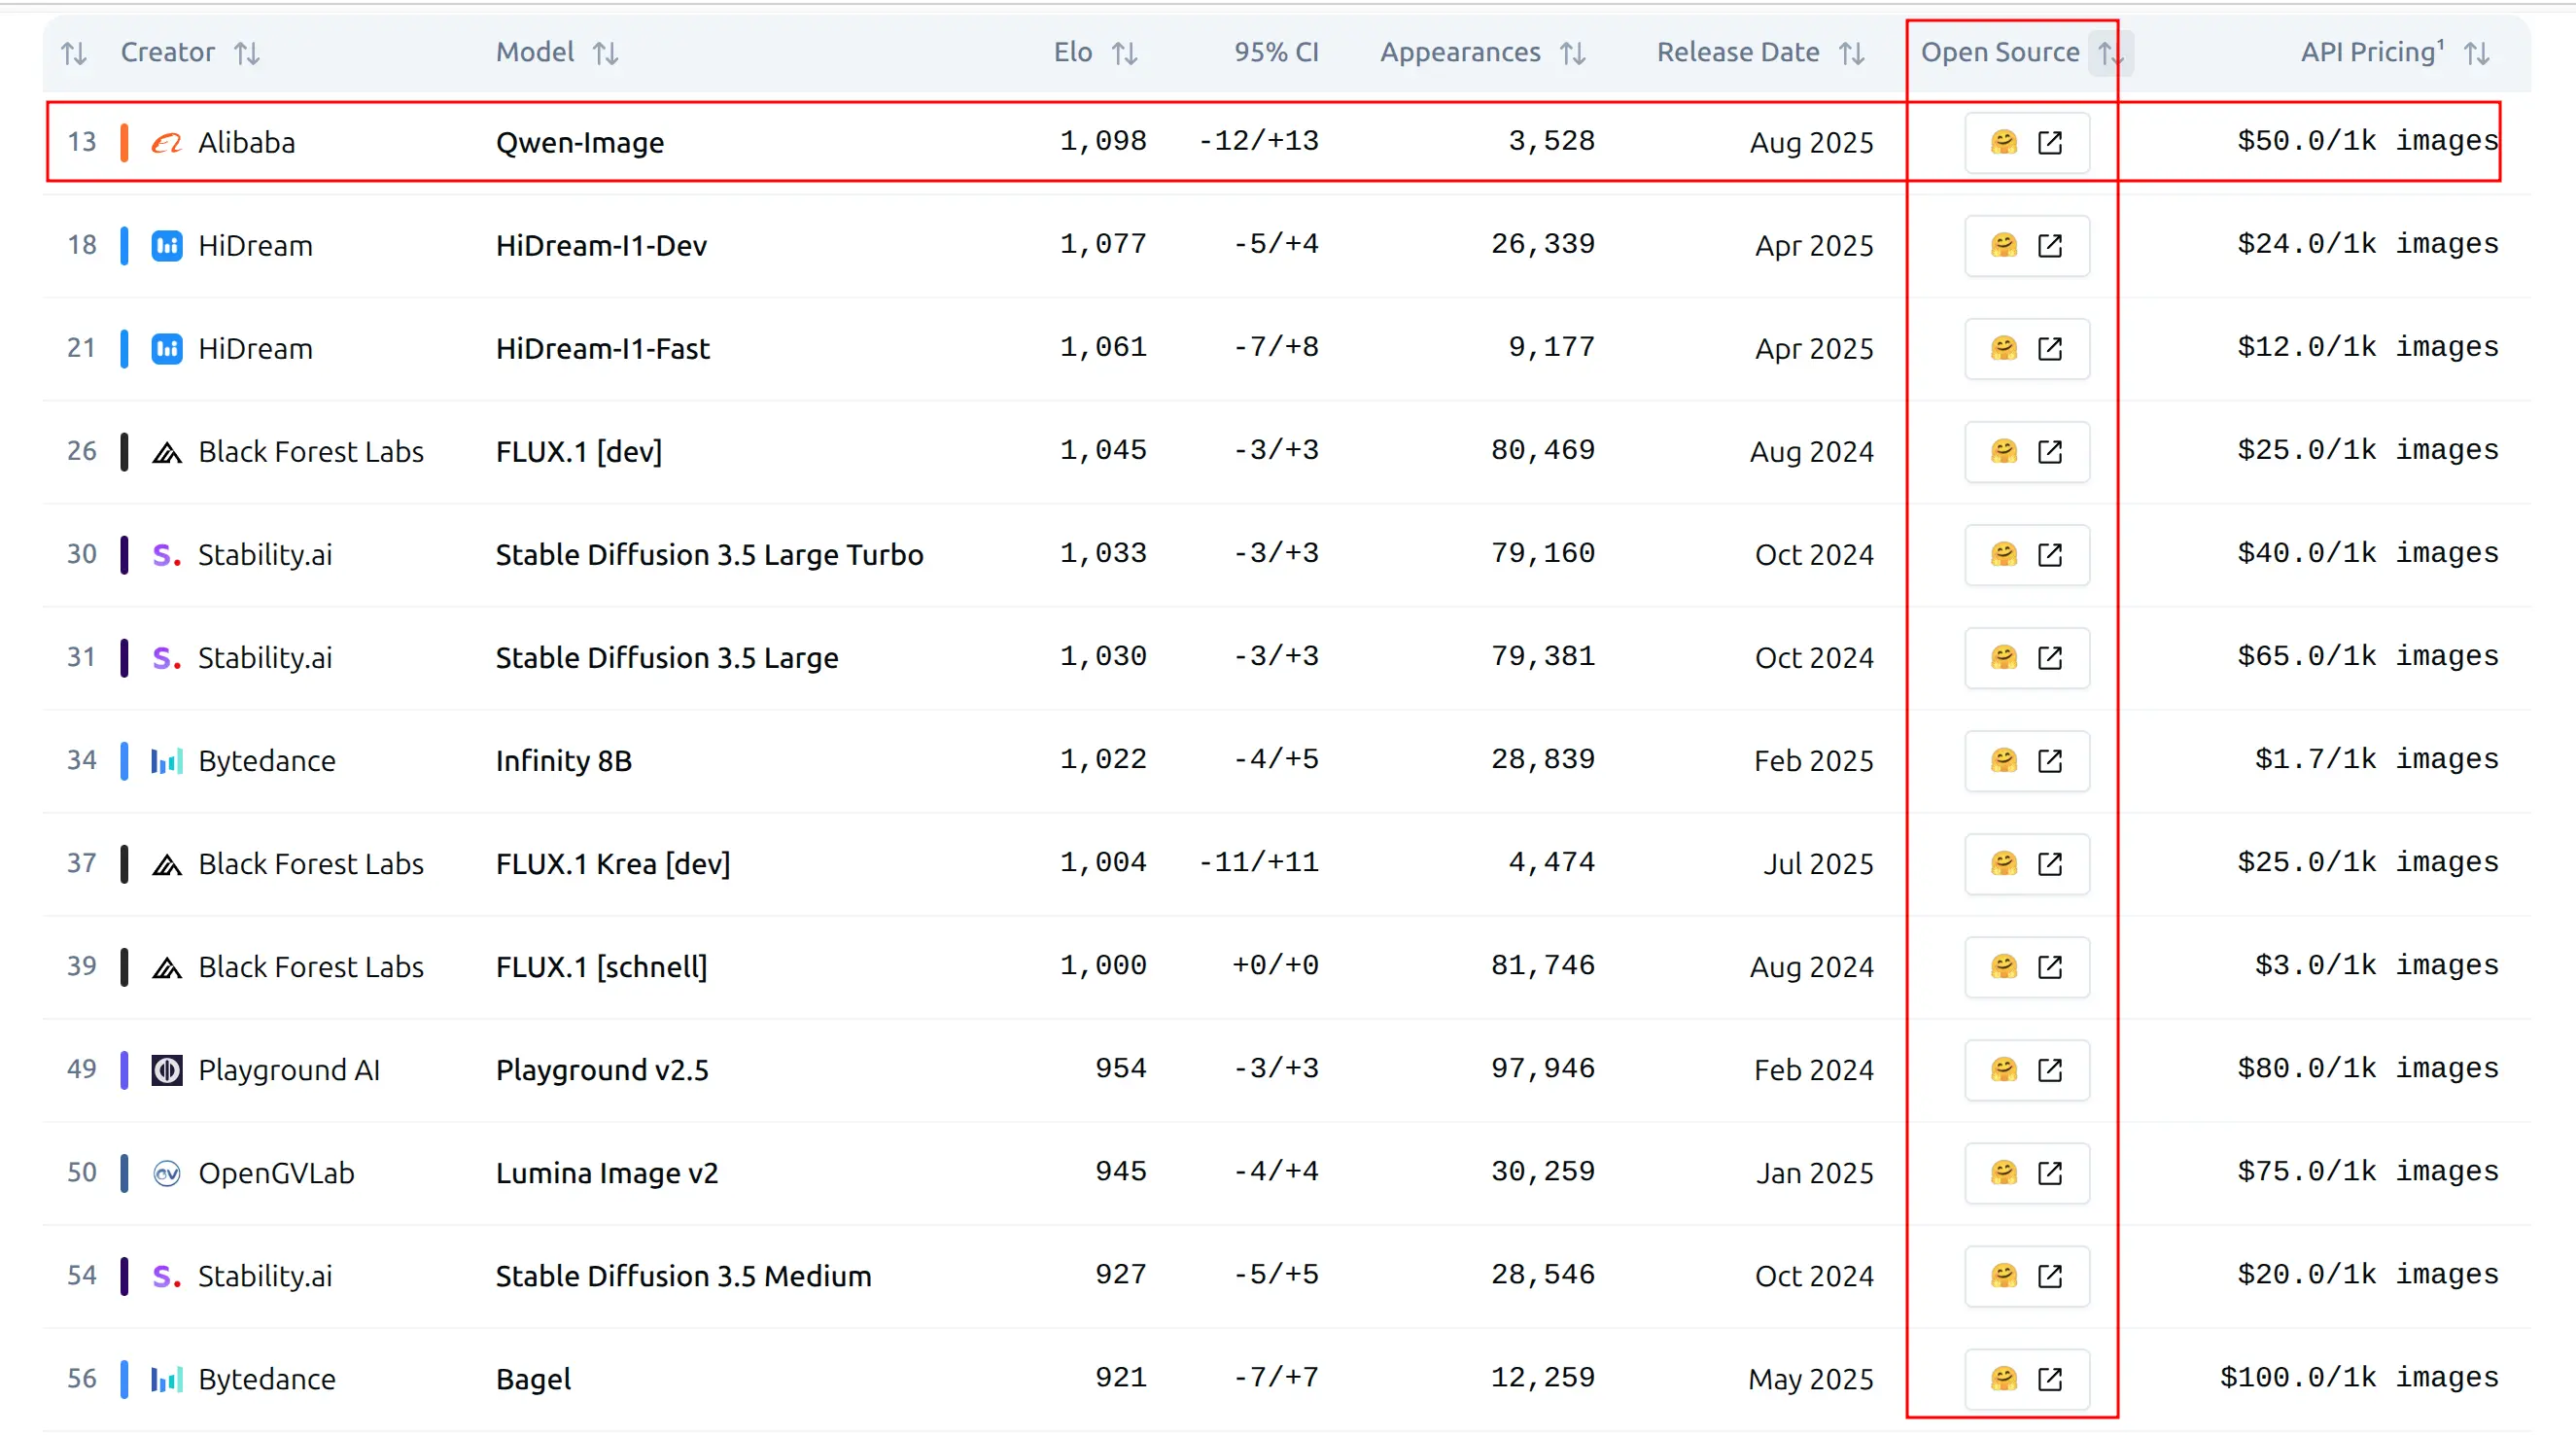2576x1435 pixels.
Task: Click the 95% CI column header
Action: (x=1275, y=52)
